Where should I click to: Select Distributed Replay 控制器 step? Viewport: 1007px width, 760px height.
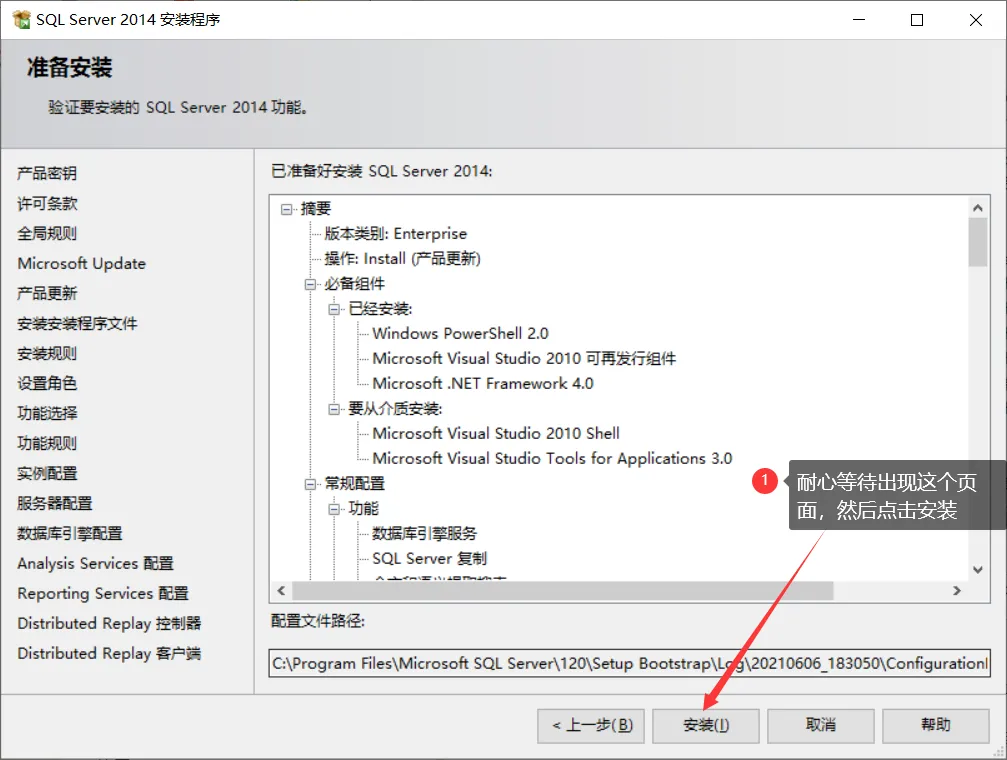coord(109,623)
